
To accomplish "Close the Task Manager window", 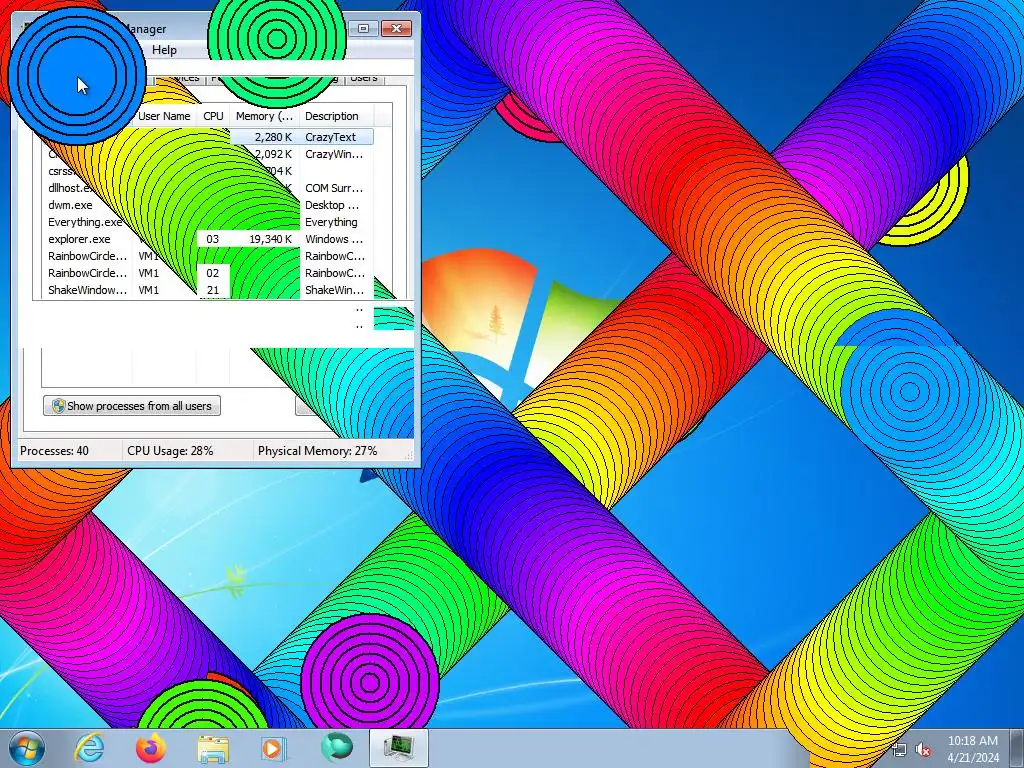I will click(x=396, y=28).
